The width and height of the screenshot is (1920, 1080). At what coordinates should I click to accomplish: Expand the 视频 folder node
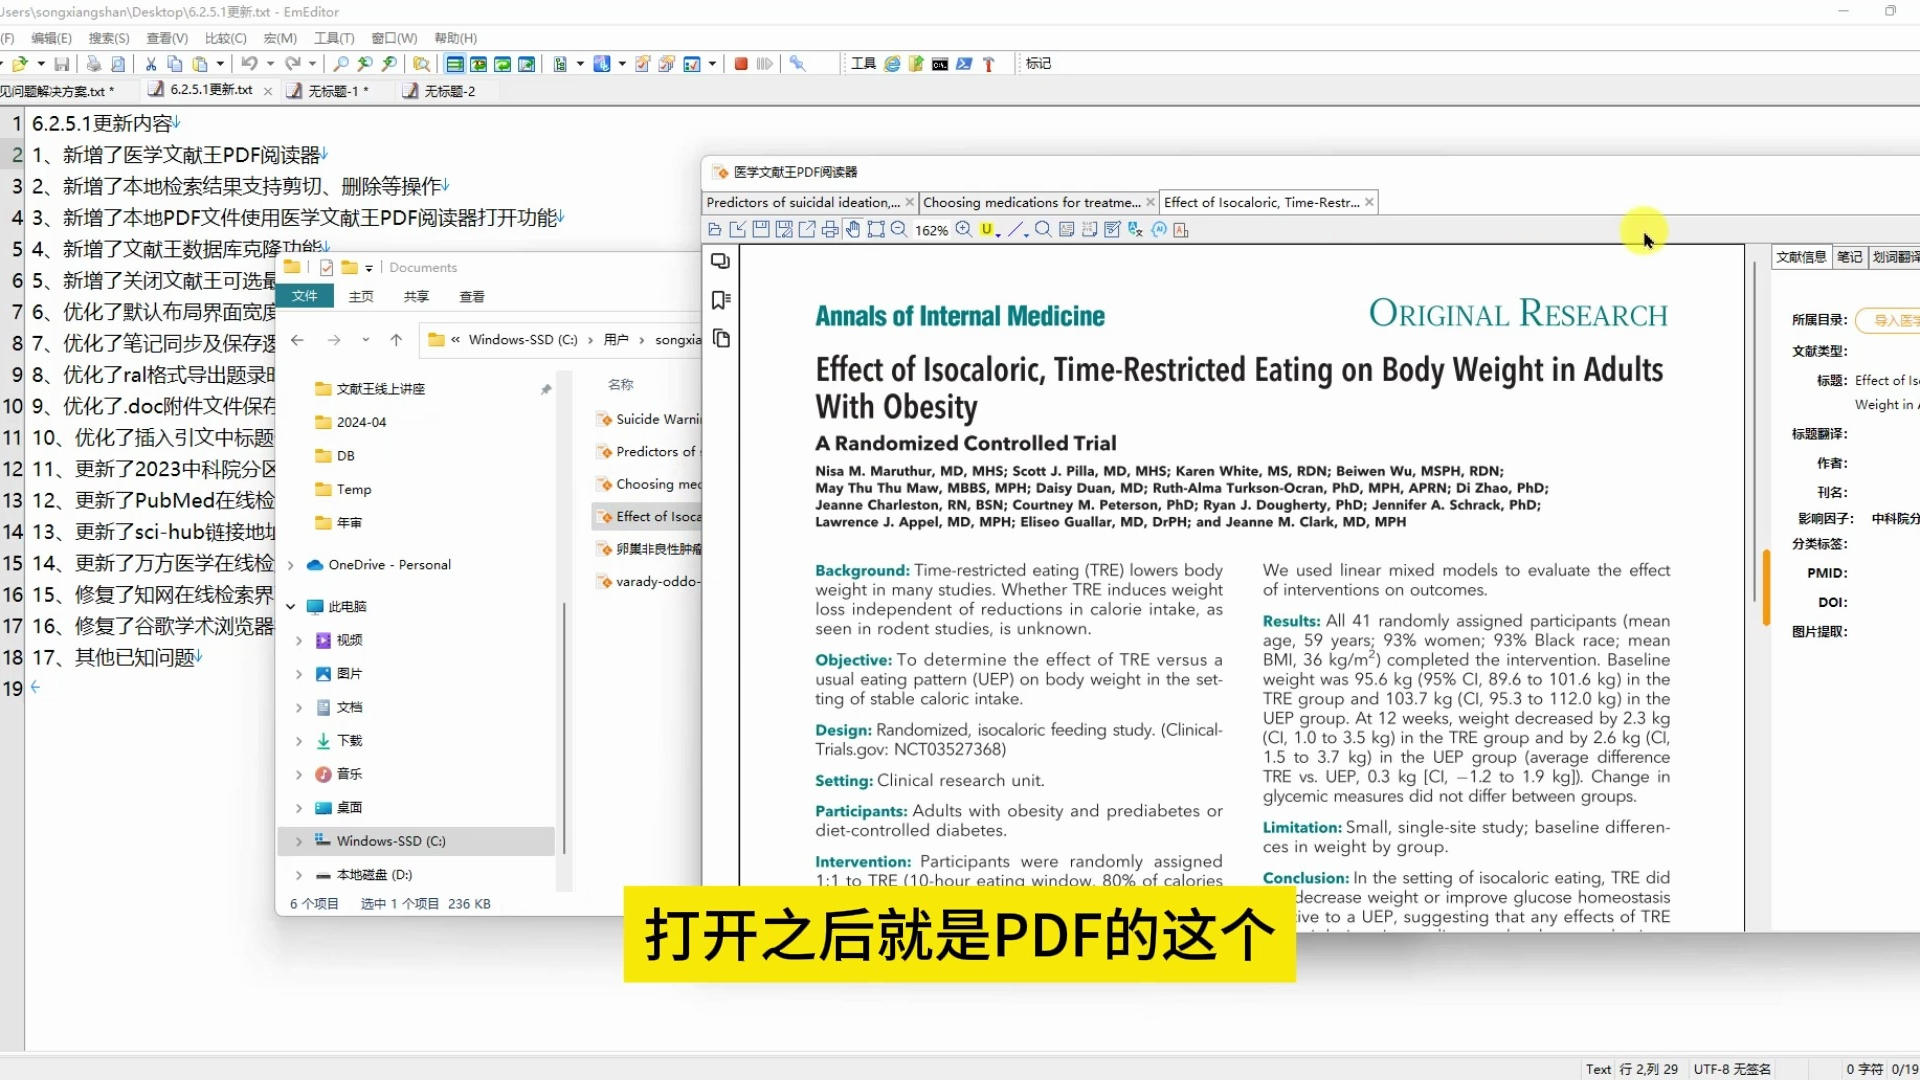point(298,641)
